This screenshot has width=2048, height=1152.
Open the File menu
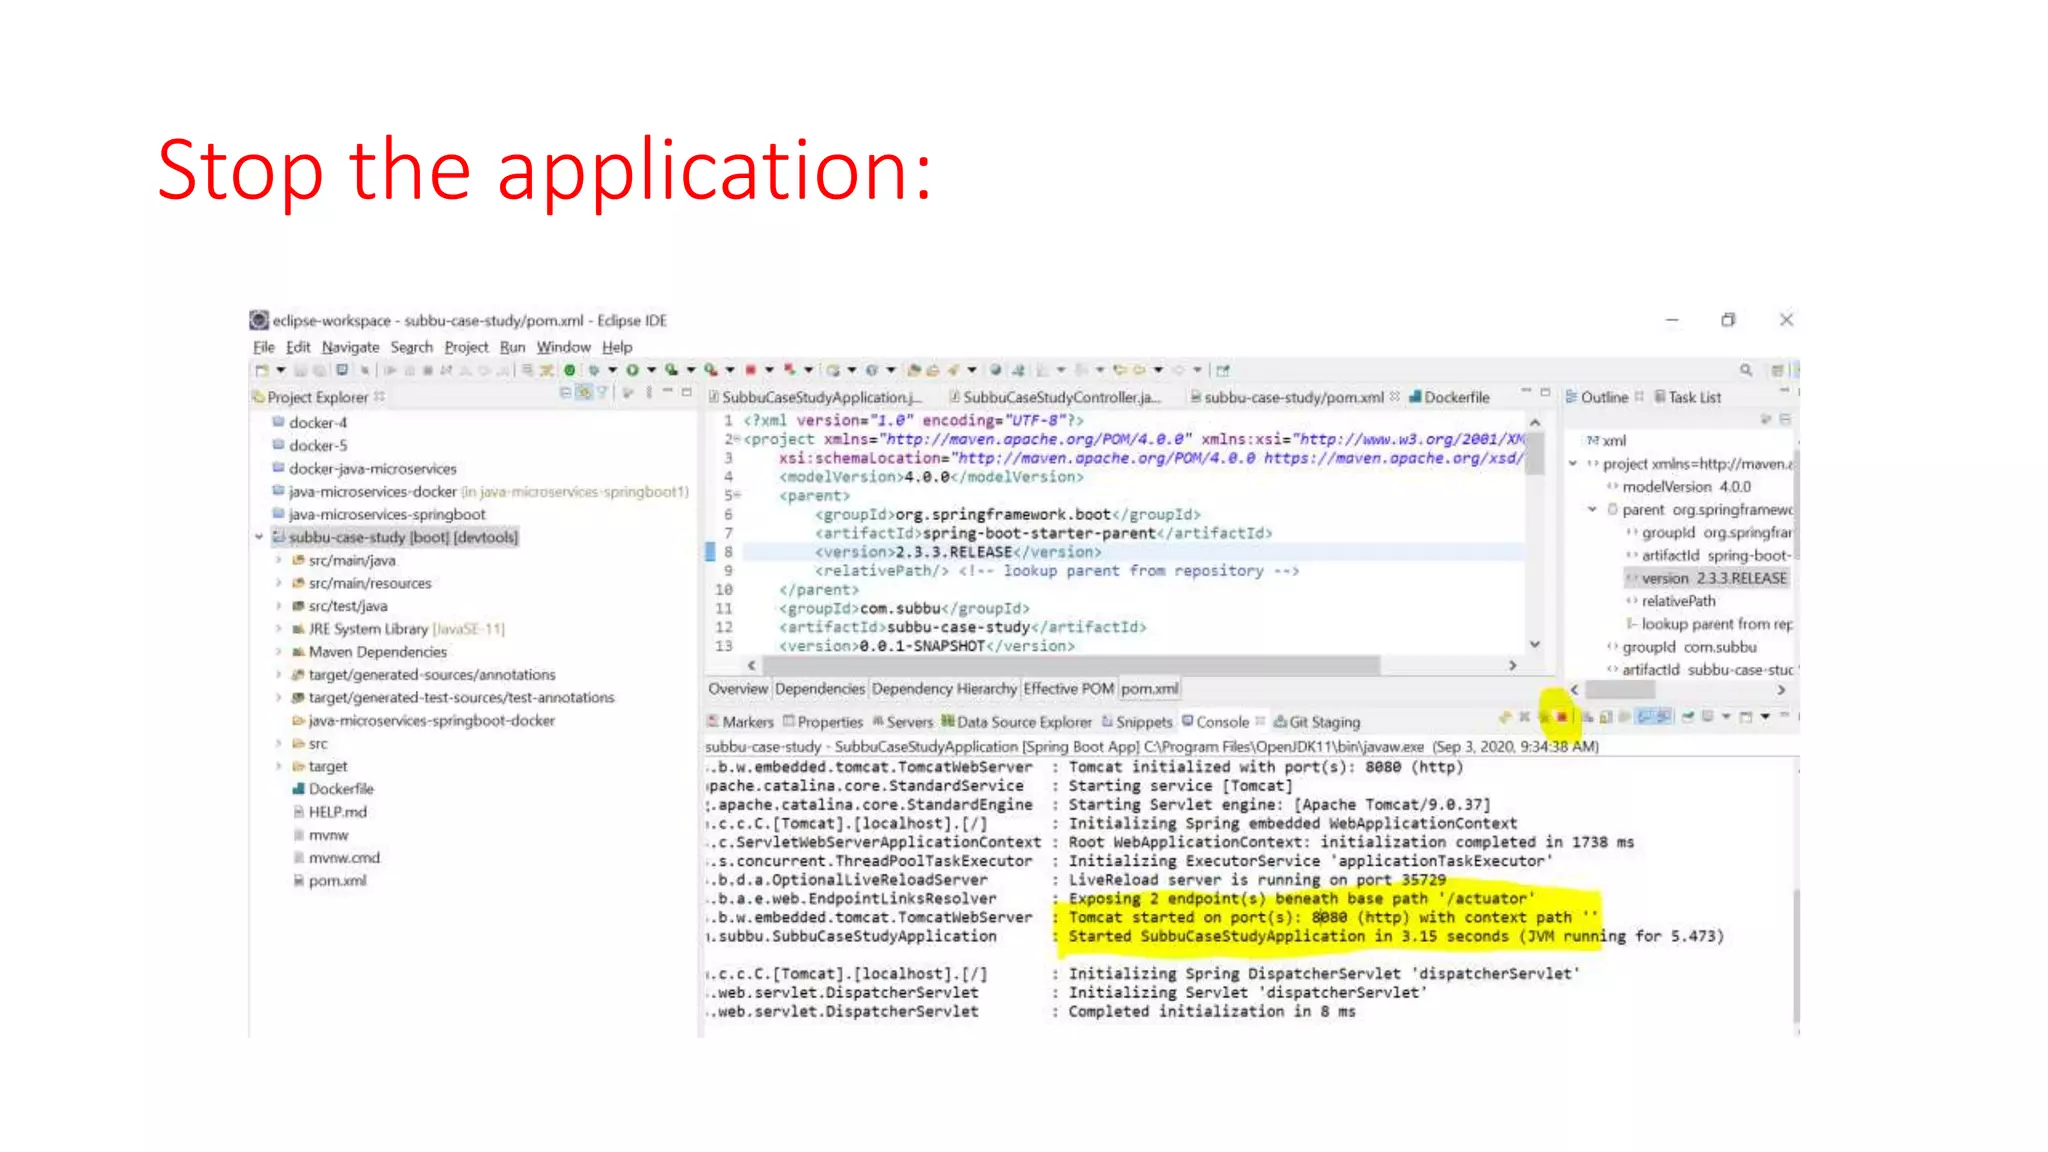point(264,347)
